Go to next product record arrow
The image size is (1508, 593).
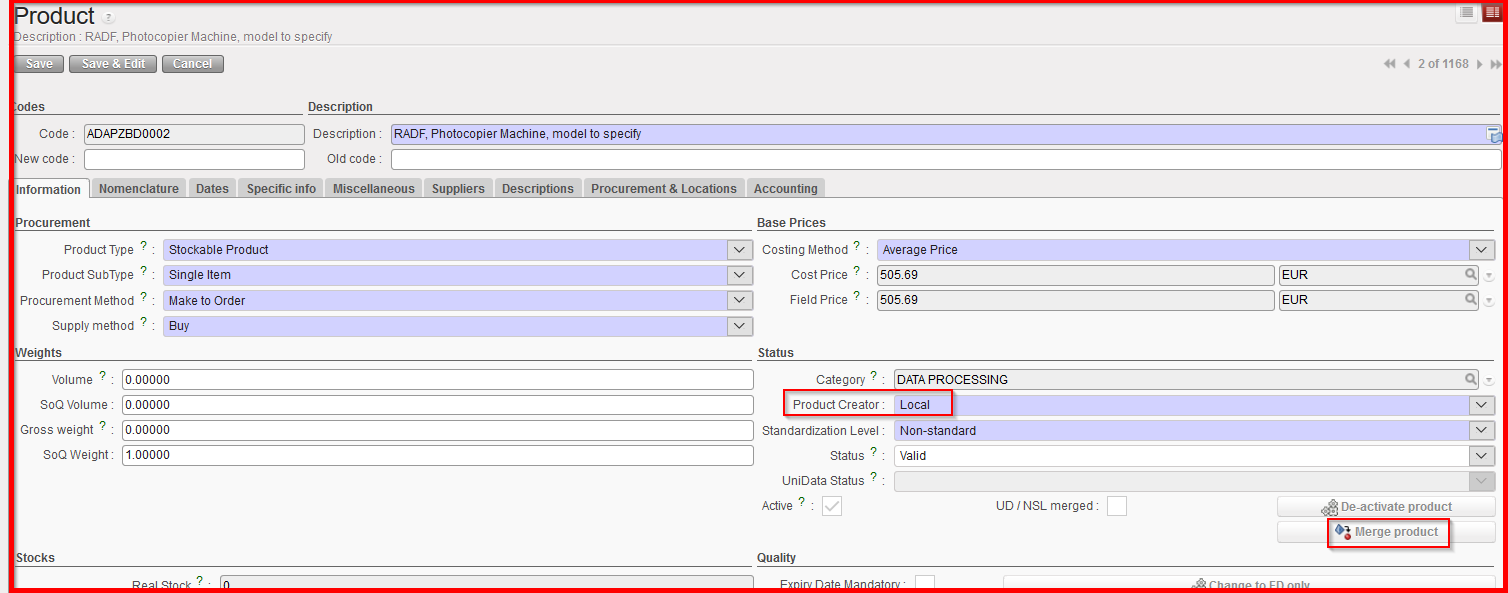pyautogui.click(x=1480, y=64)
